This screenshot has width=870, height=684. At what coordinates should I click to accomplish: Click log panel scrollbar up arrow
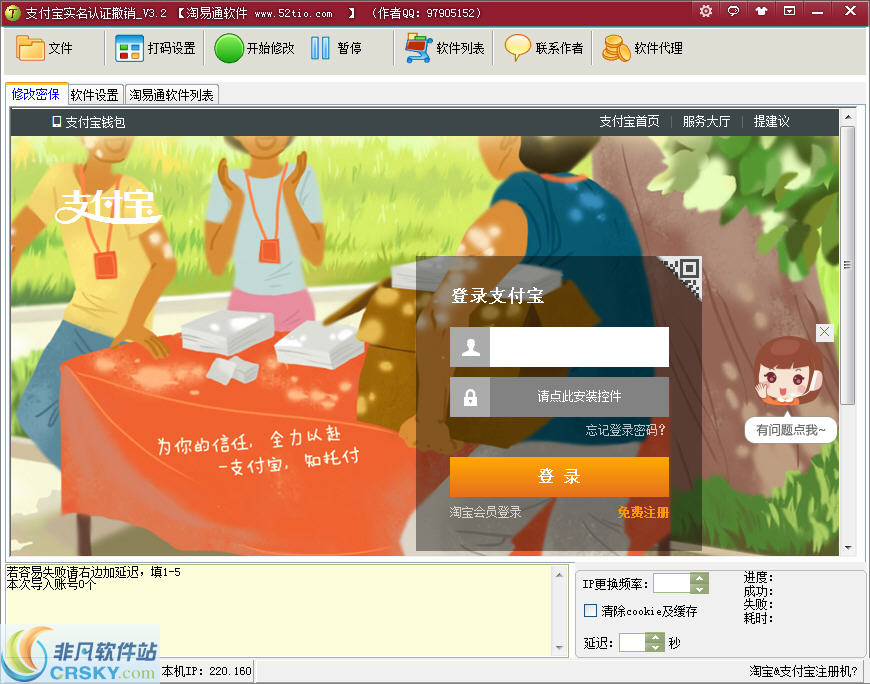[x=559, y=575]
